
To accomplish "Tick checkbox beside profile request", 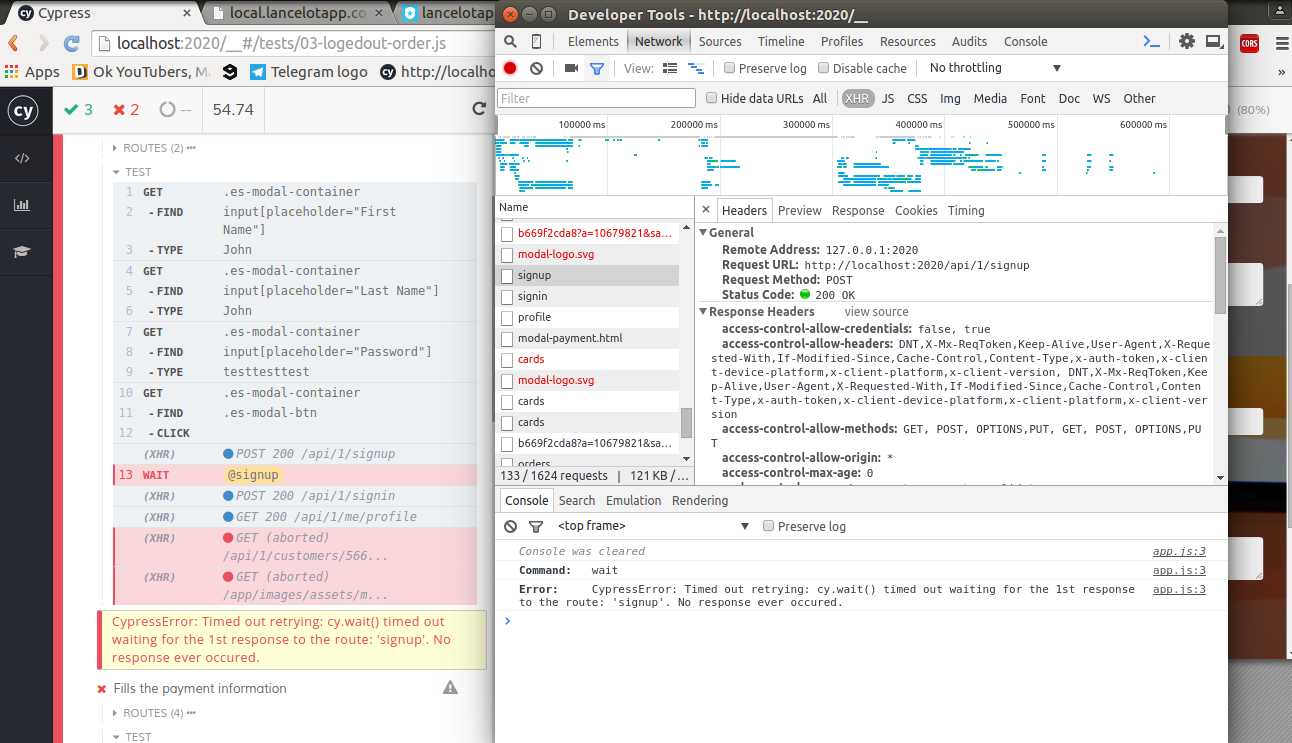I will tap(507, 317).
